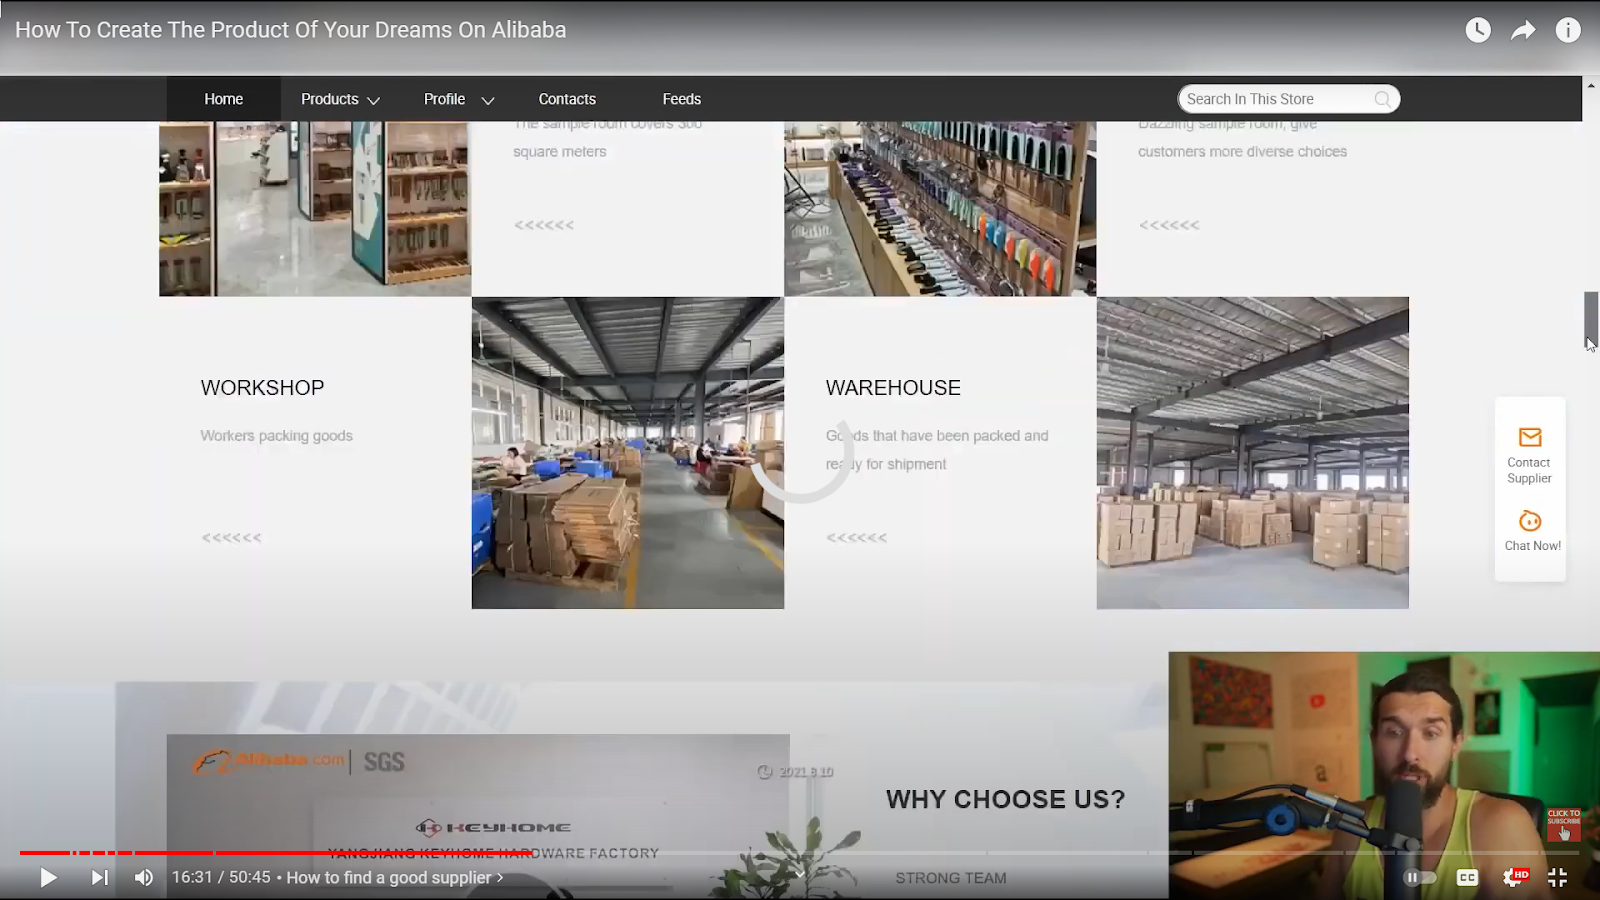Seek along the video progress bar
The height and width of the screenshot is (900, 1600).
click(800, 853)
